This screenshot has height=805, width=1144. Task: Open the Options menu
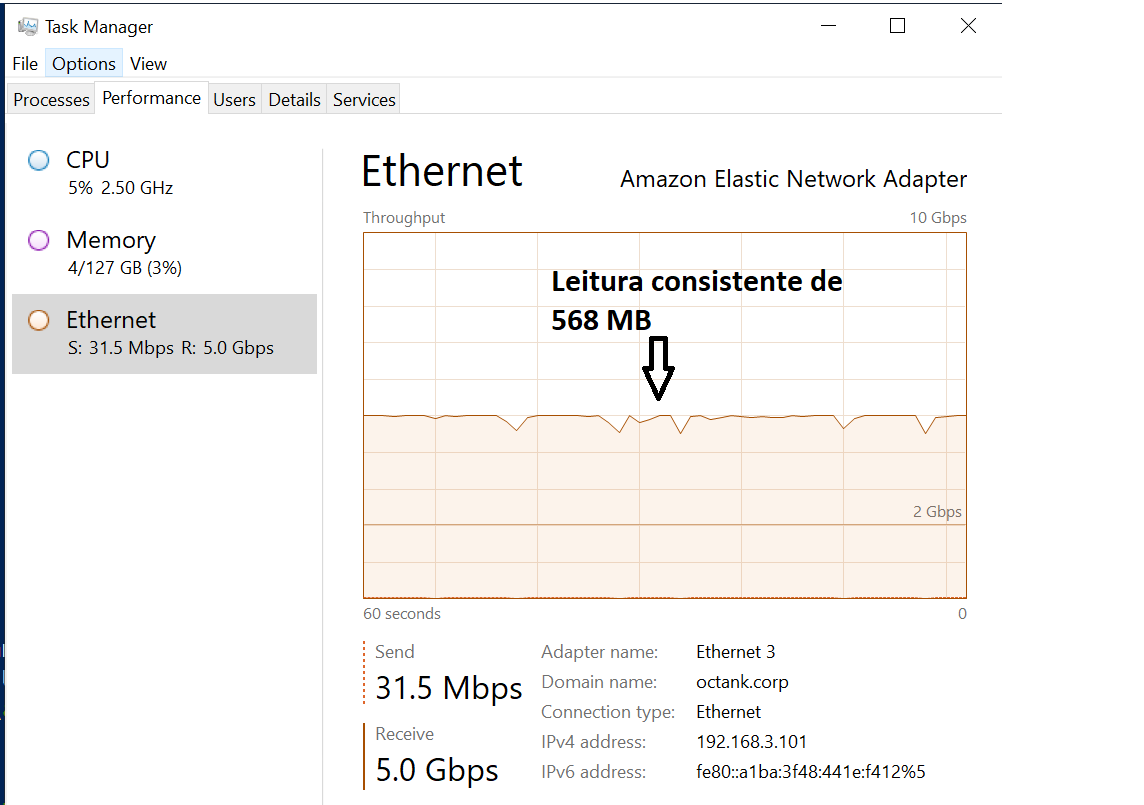point(84,64)
